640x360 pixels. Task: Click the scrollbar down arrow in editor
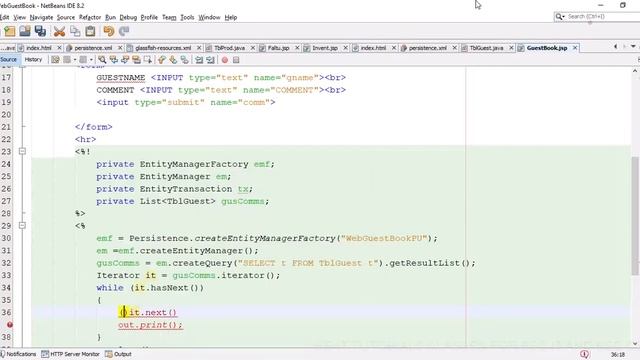pyautogui.click(x=635, y=344)
